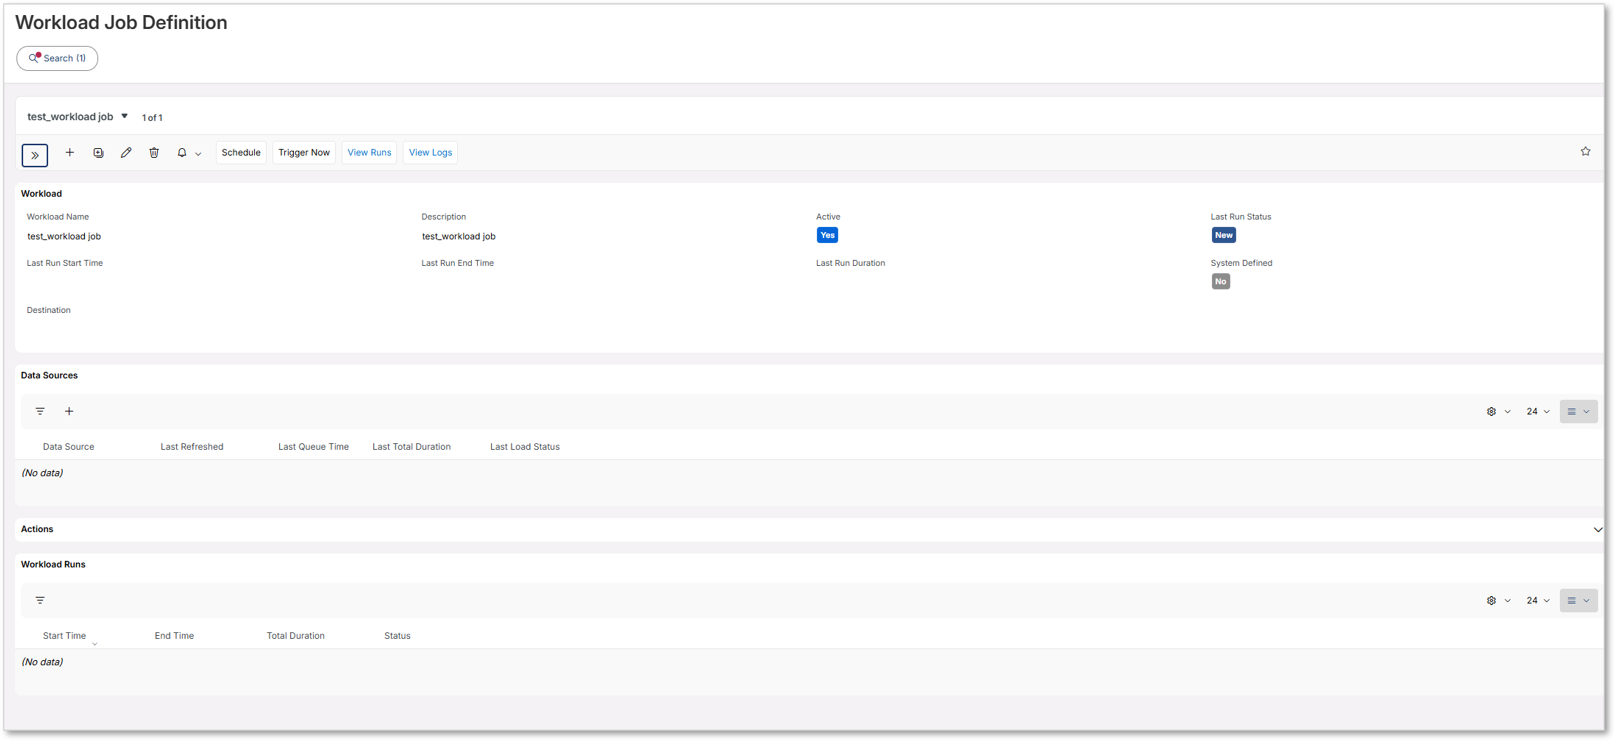Open Data Sources list view mode dropdown
The image size is (1615, 741).
point(1578,411)
